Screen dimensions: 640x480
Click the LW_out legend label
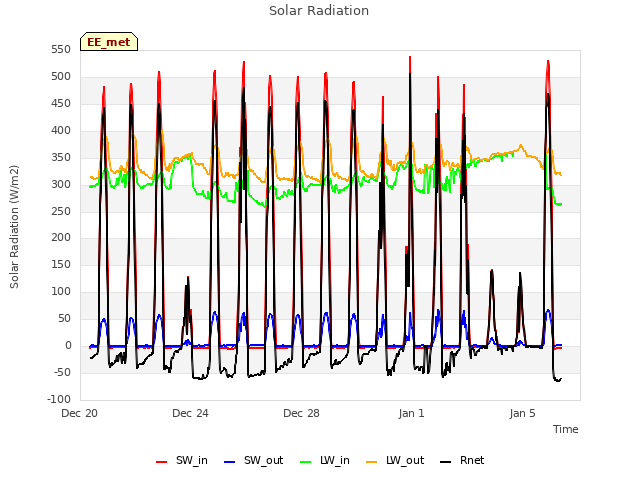click(405, 460)
